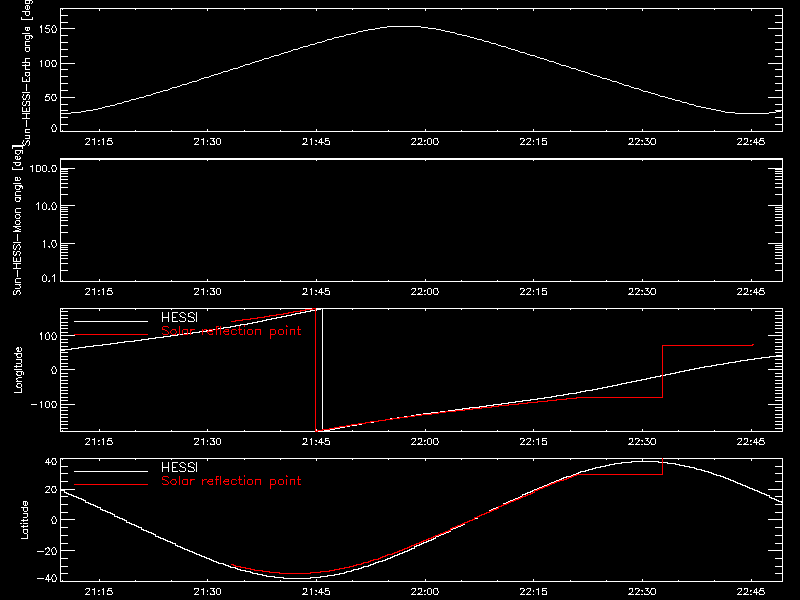Click 21:15 time label under Earth angle plot
The image size is (800, 600).
(98, 142)
